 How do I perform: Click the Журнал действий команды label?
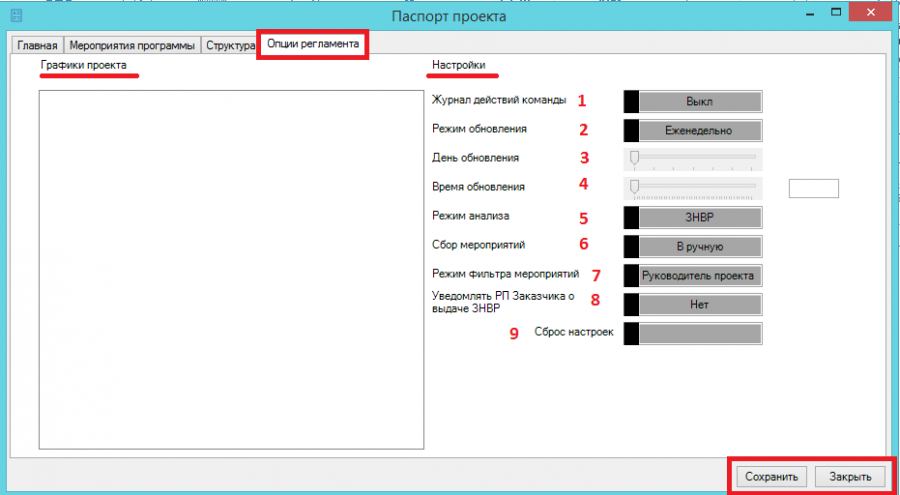[x=499, y=100]
